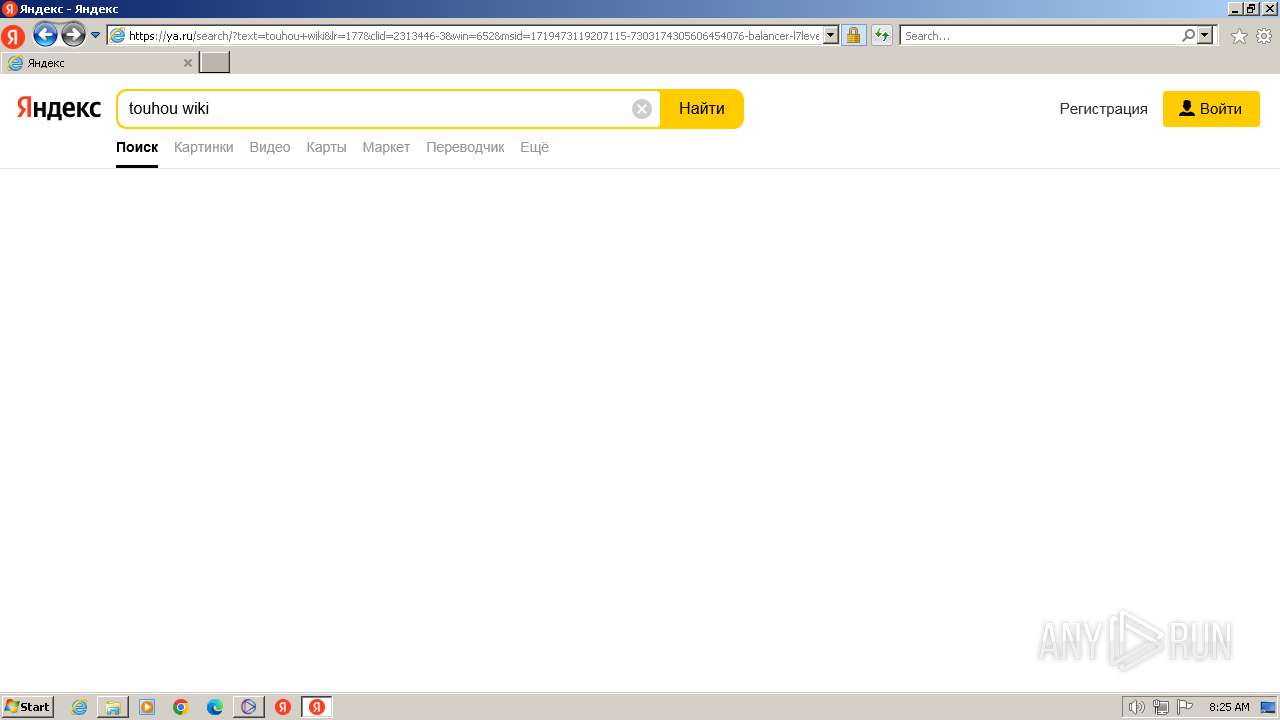This screenshot has height=720, width=1280.
Task: Go forward with browser forward arrow
Action: [x=73, y=35]
